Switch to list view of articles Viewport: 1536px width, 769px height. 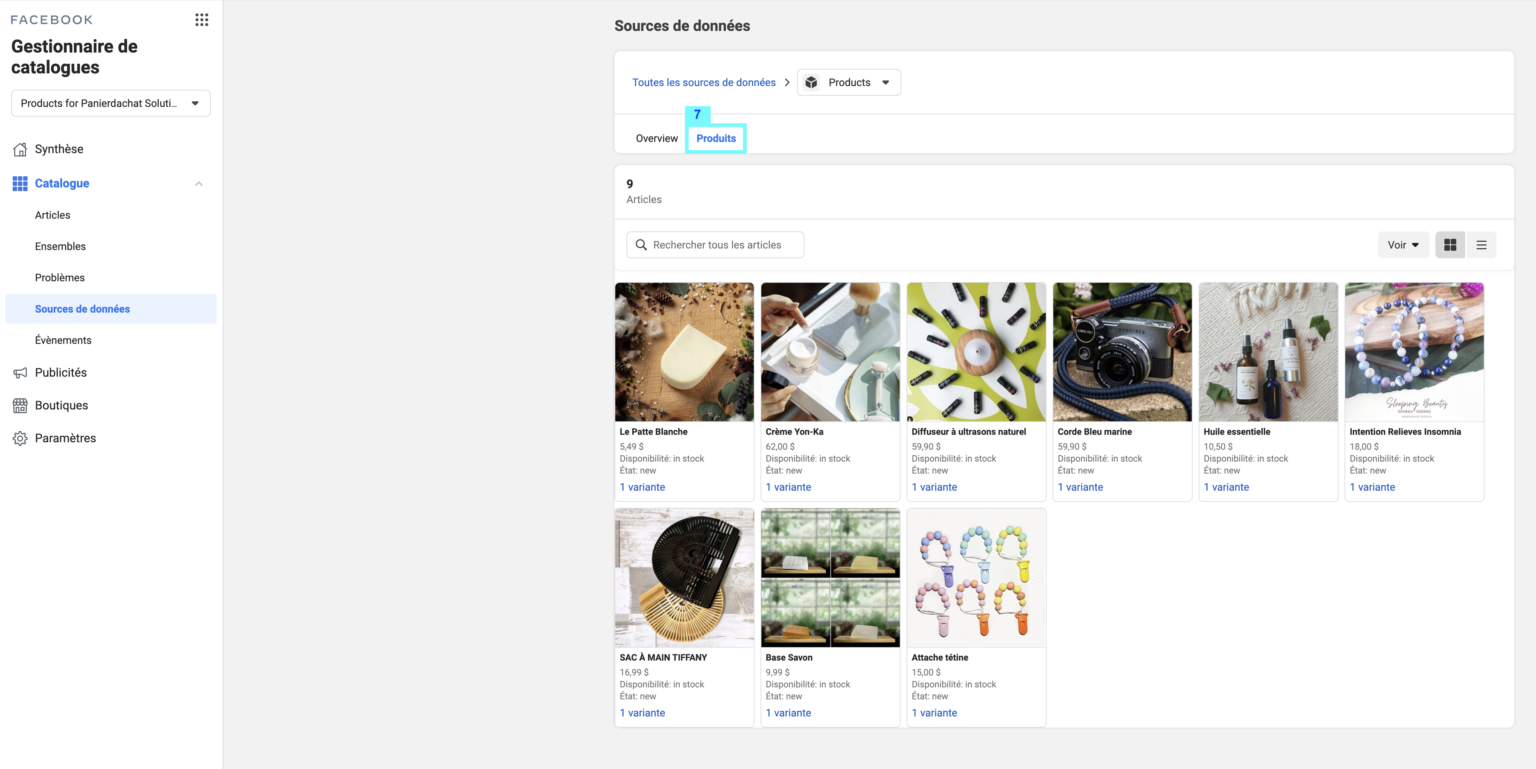(1481, 244)
